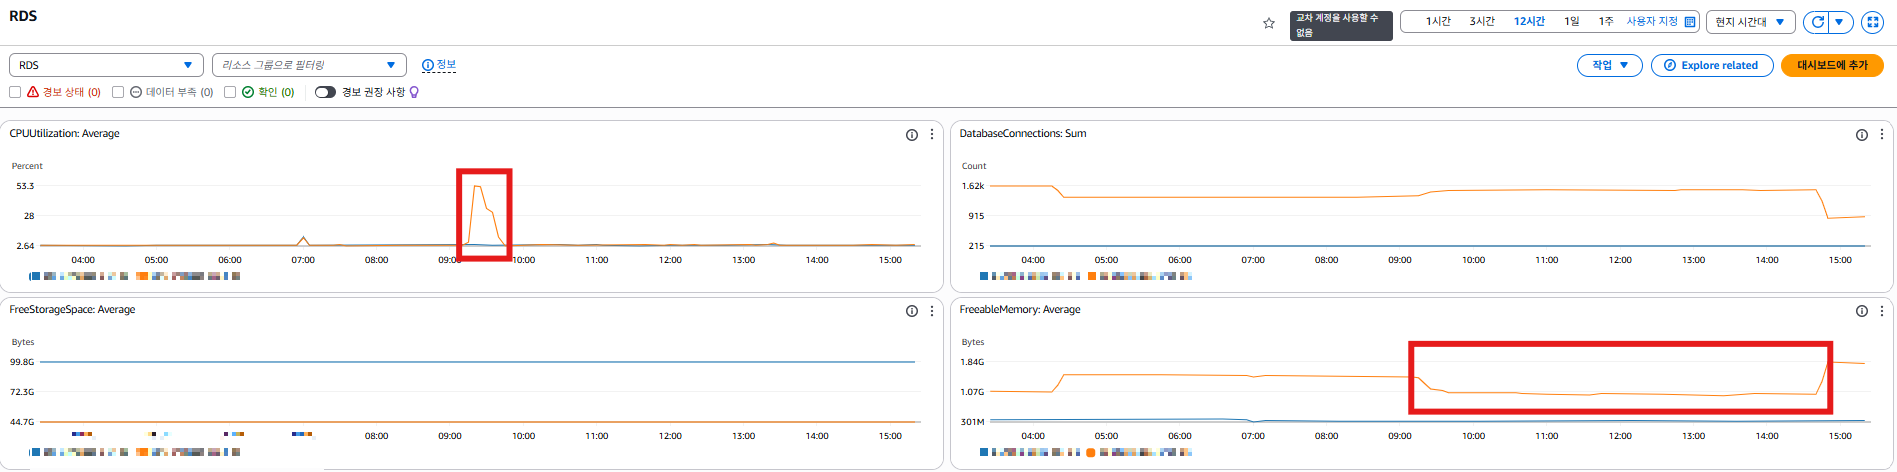Select the 1주 time range
1897x472 pixels.
(x=1606, y=22)
